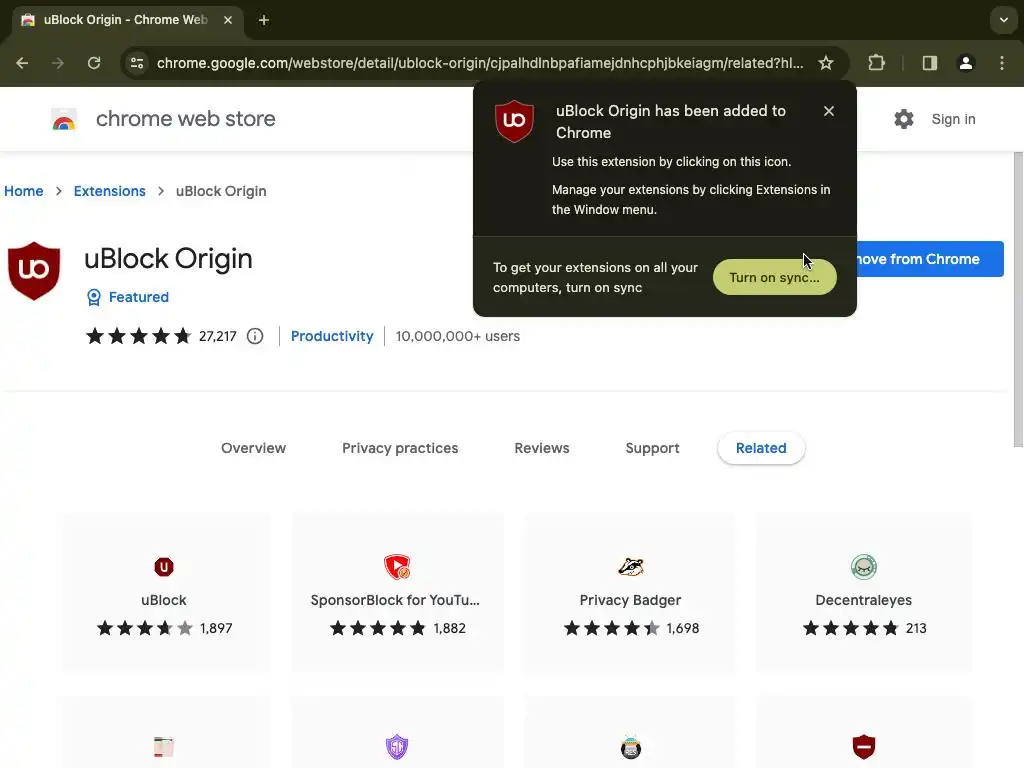The height and width of the screenshot is (768, 1024).
Task: Bookmark this page with the star icon
Action: coord(826,63)
